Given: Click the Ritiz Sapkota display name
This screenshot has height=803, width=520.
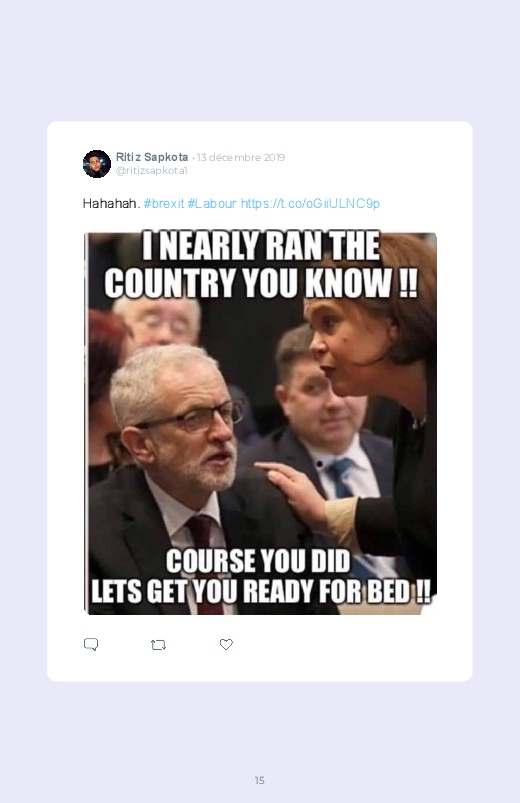Looking at the screenshot, I should pos(152,157).
